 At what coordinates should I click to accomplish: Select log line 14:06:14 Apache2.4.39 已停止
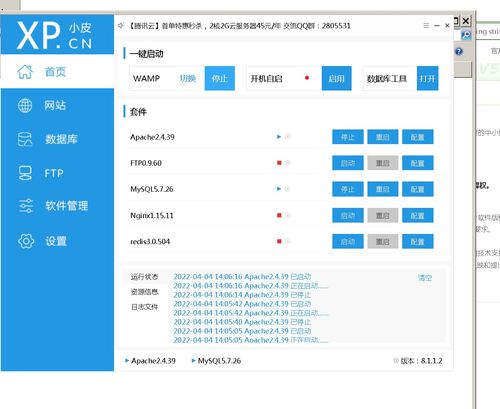(242, 295)
